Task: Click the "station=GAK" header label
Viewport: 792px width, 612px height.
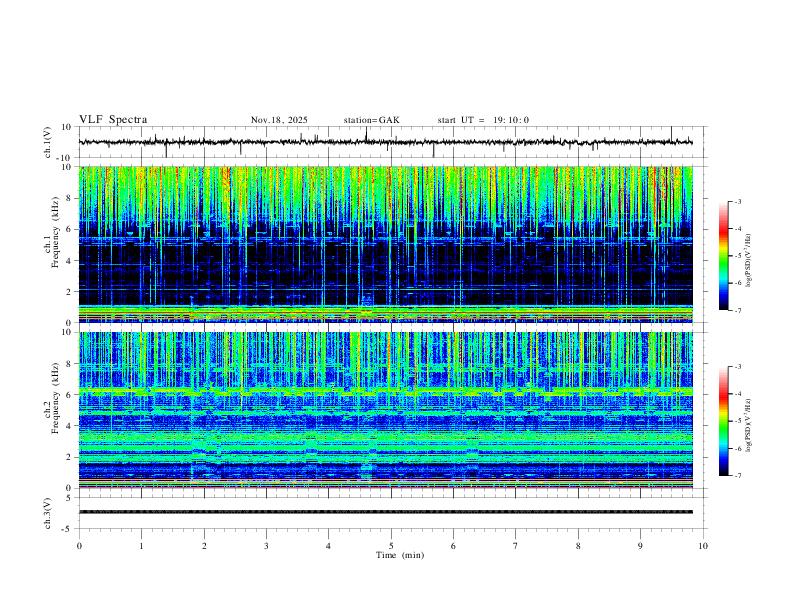Action: click(371, 120)
